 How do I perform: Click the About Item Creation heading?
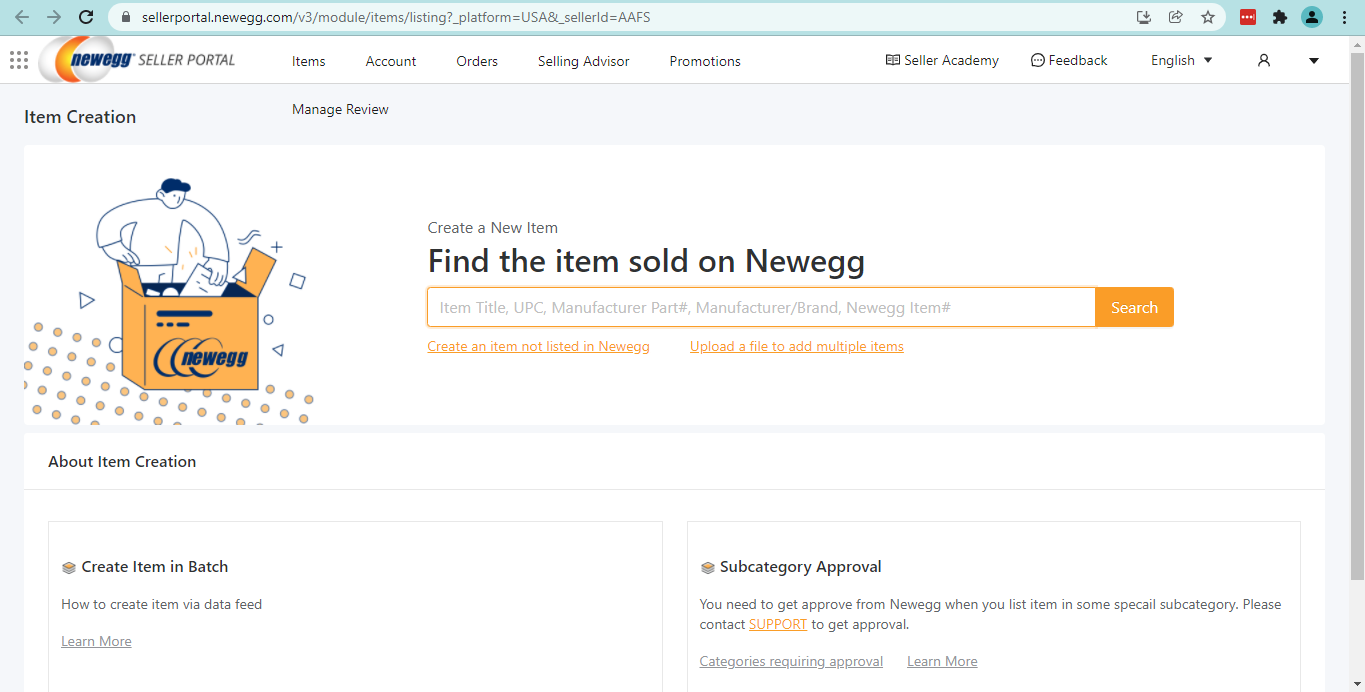pyautogui.click(x=122, y=462)
